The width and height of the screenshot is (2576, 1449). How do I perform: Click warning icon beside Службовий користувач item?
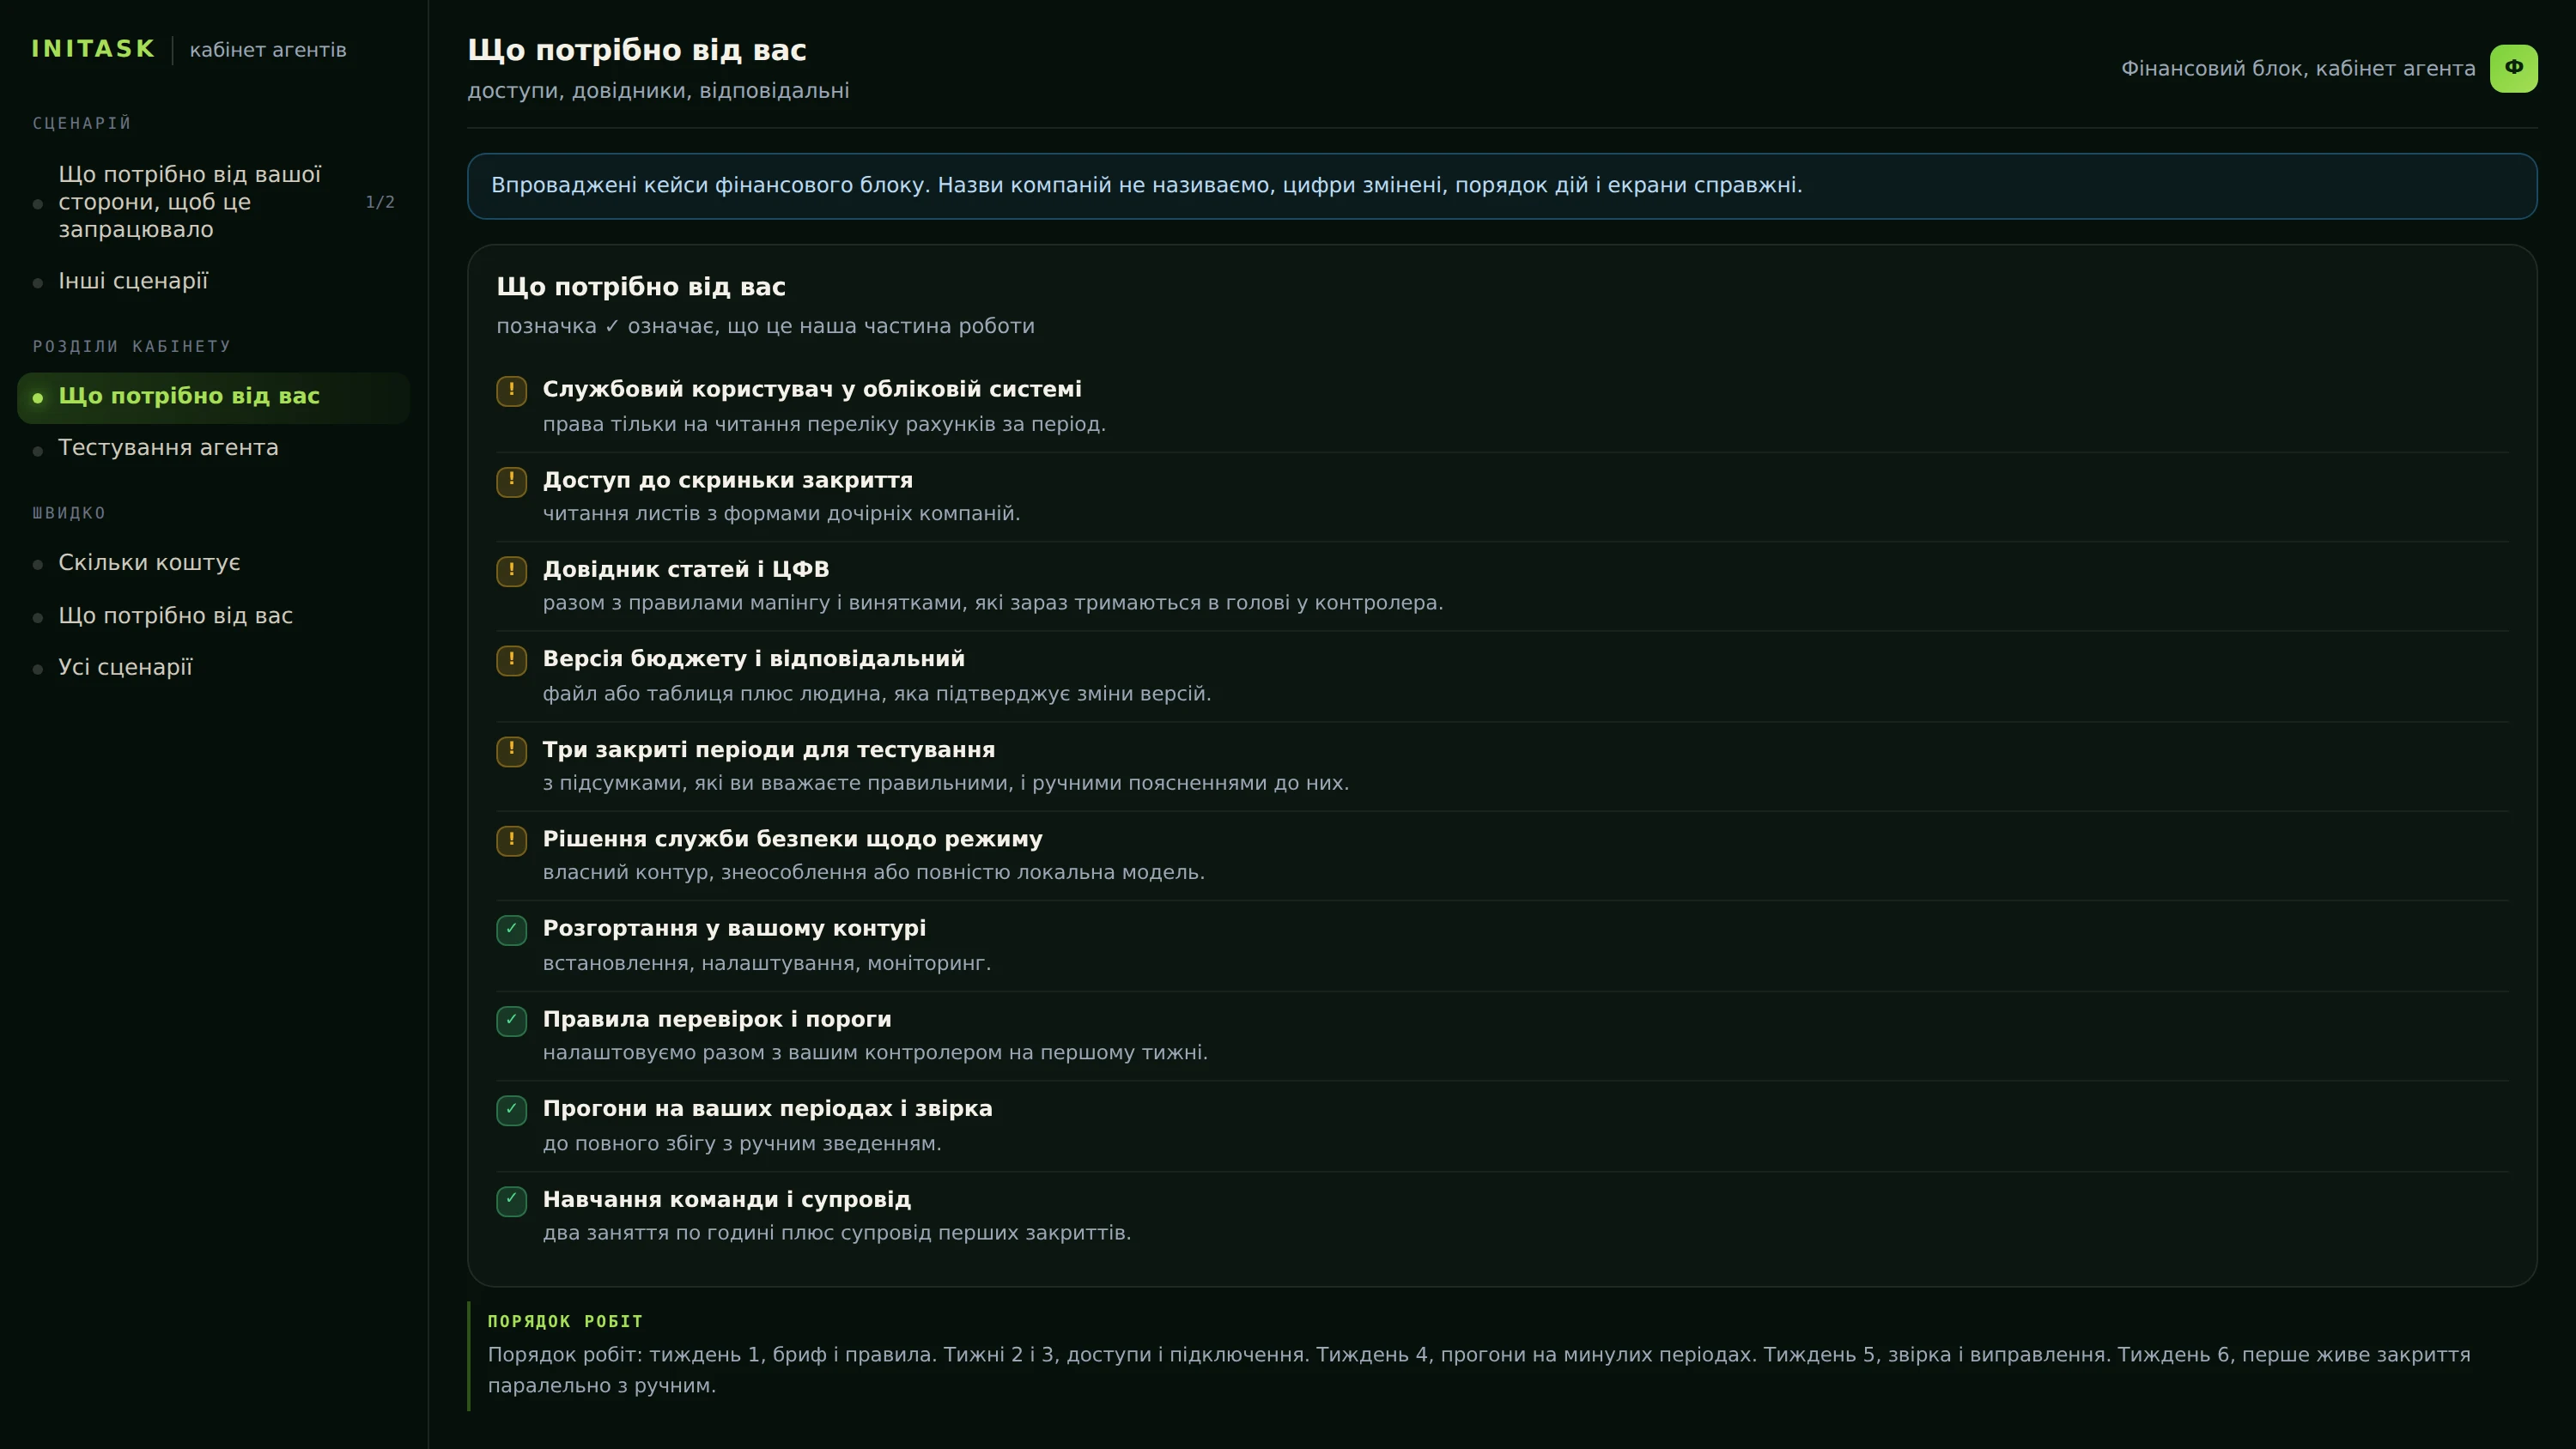(511, 390)
